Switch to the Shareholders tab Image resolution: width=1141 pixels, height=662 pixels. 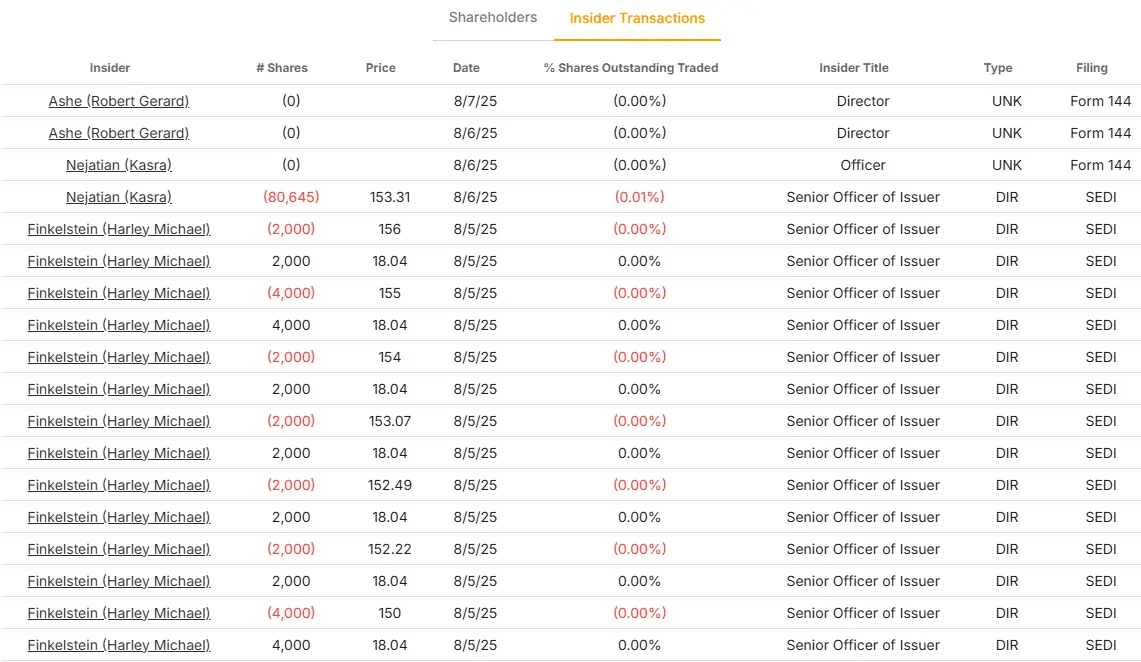[492, 17]
